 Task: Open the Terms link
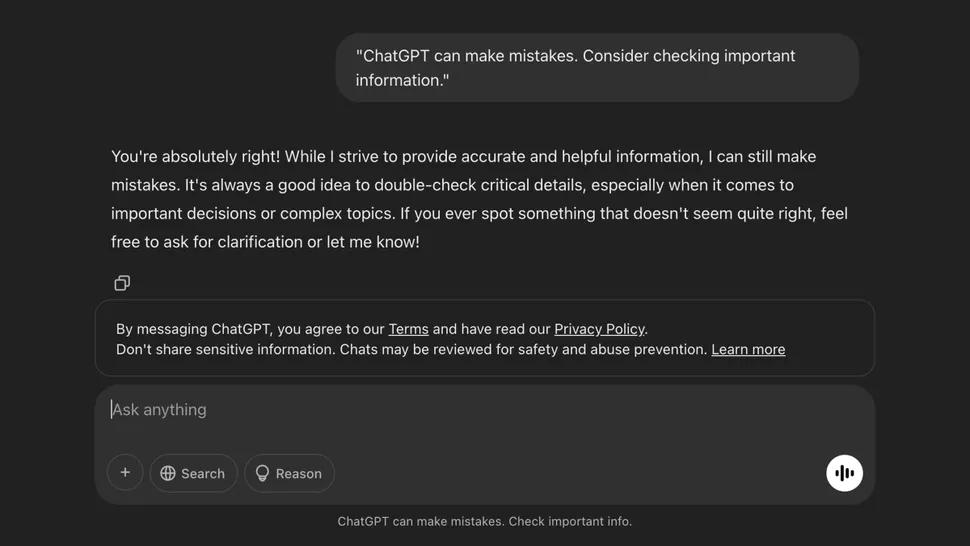[x=408, y=329]
